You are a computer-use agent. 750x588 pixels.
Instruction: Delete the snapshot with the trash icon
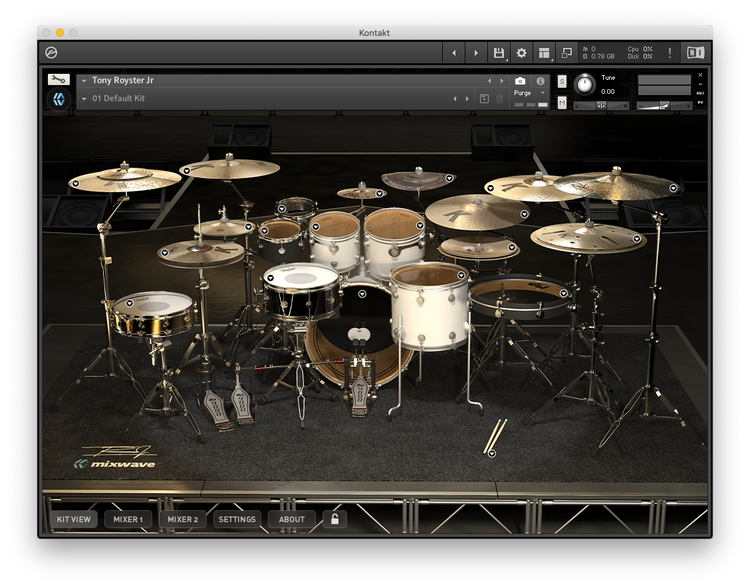(x=499, y=99)
